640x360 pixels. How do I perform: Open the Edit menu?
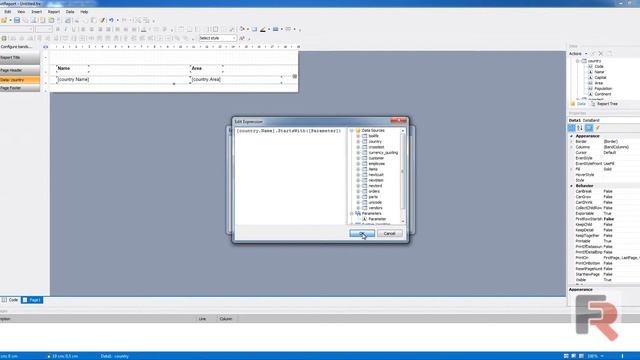[x=8, y=12]
